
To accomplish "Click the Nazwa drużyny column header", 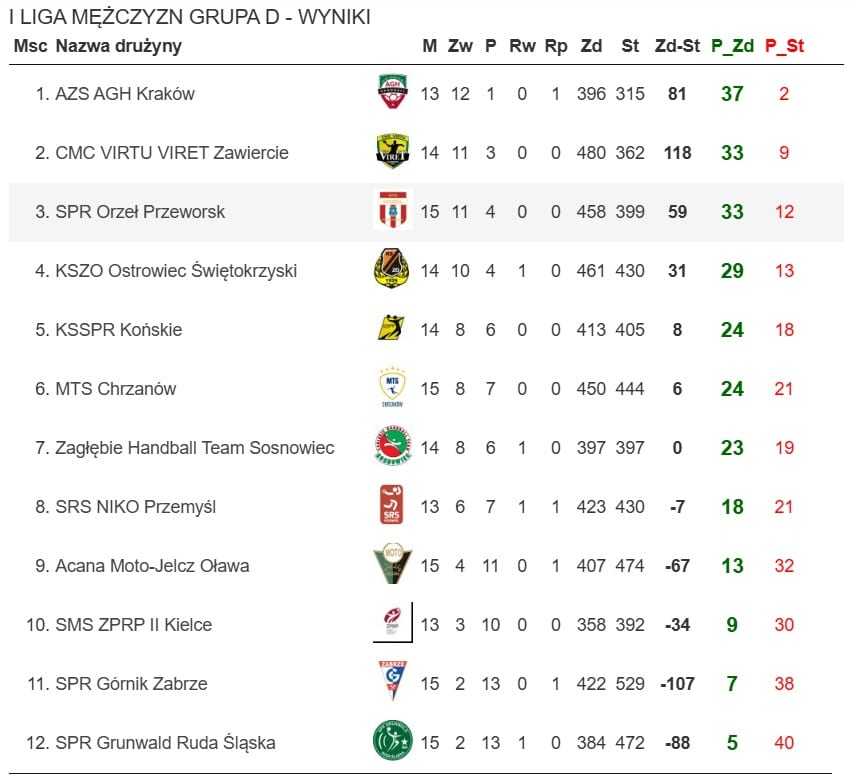I will 119,46.
